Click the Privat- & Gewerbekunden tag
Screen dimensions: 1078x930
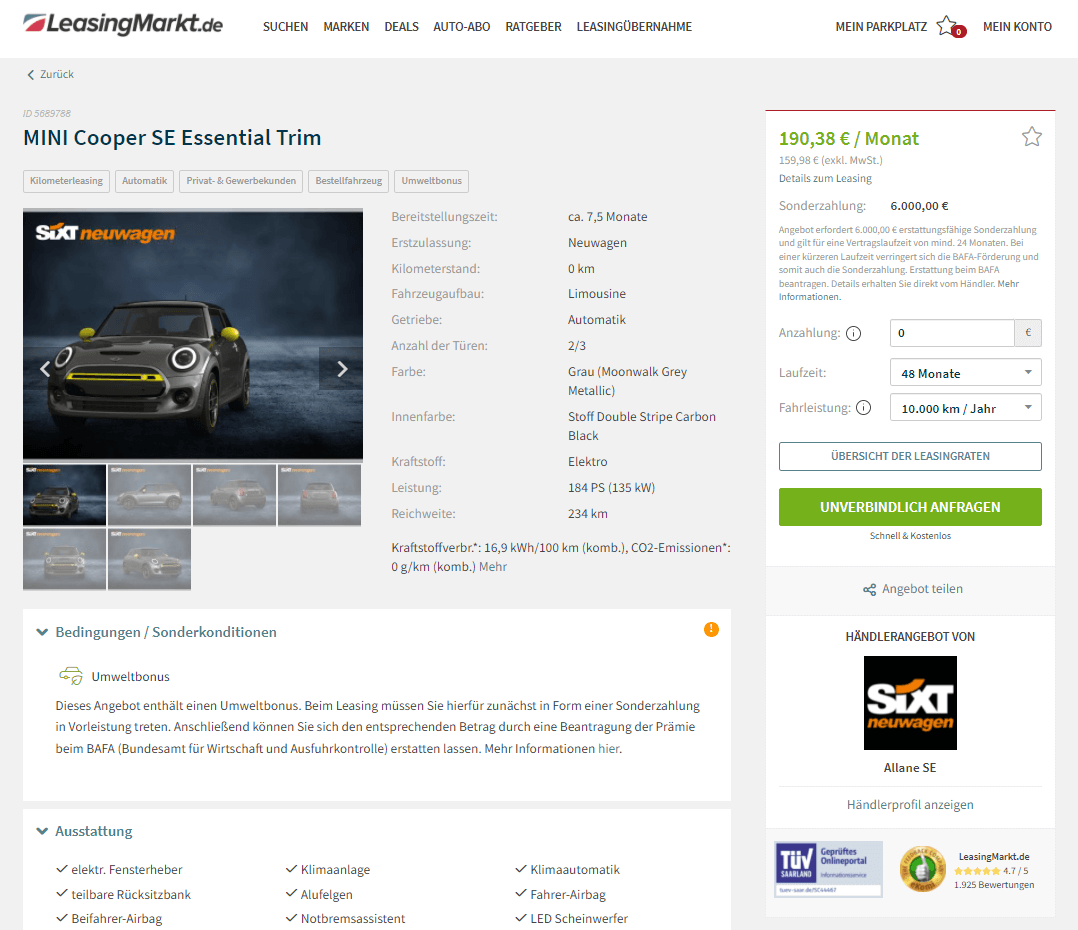[241, 181]
